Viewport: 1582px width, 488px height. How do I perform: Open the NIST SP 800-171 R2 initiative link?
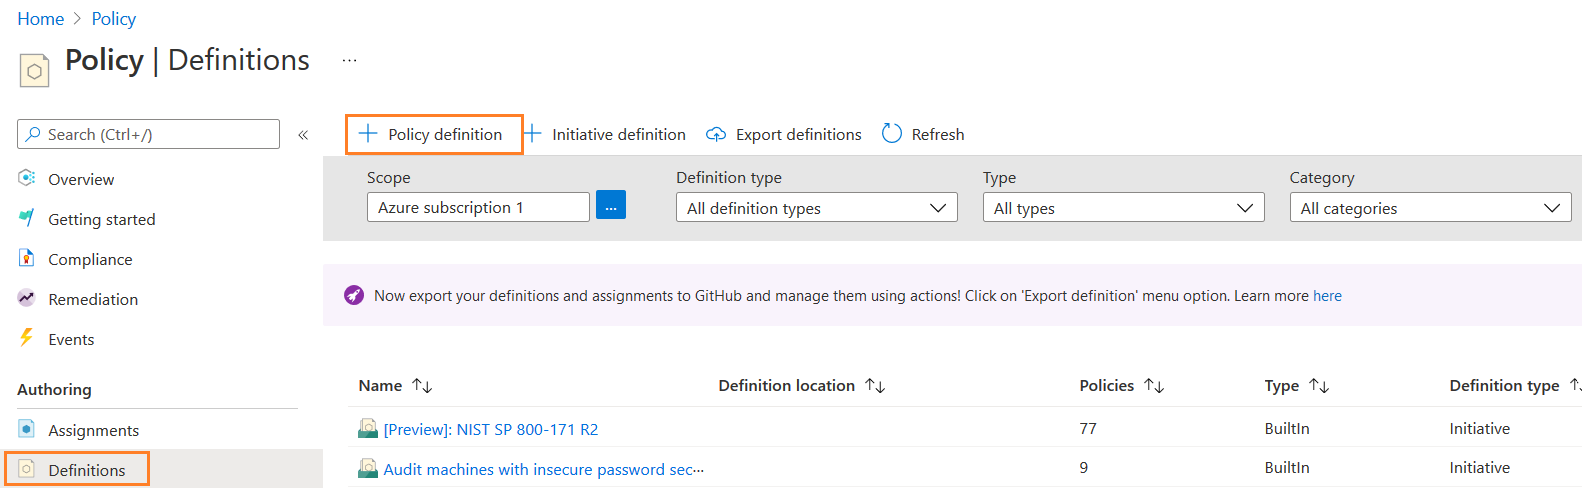[x=490, y=429]
